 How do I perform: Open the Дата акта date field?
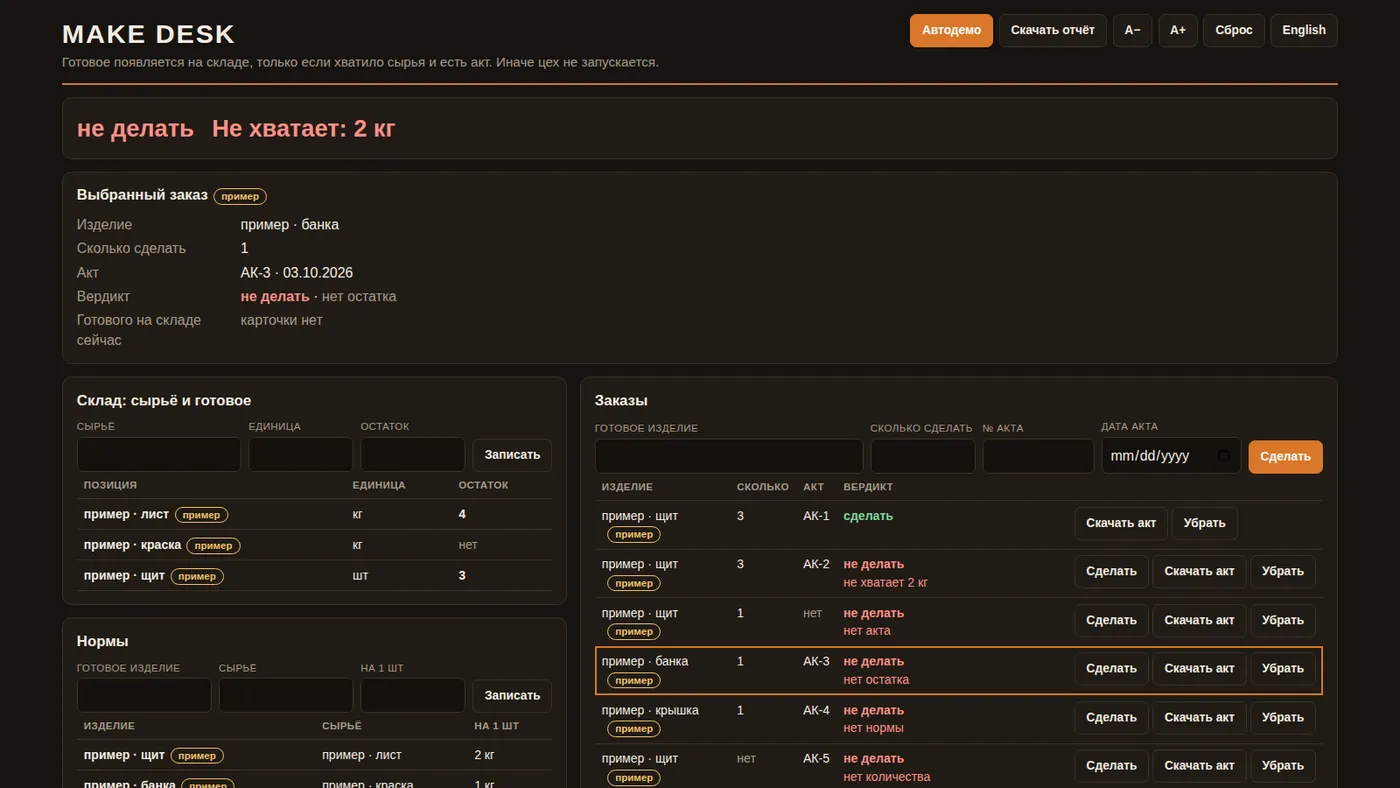point(1171,456)
